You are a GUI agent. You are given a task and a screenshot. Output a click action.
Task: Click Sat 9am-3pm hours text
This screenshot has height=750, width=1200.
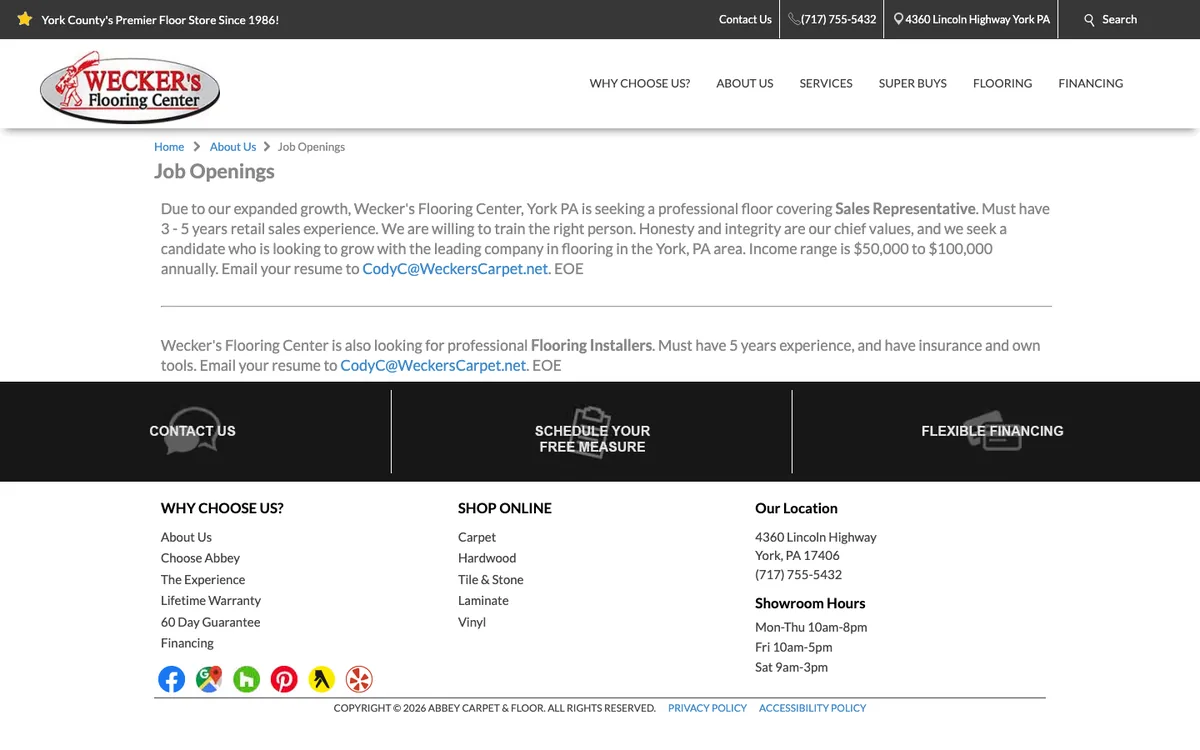point(791,668)
